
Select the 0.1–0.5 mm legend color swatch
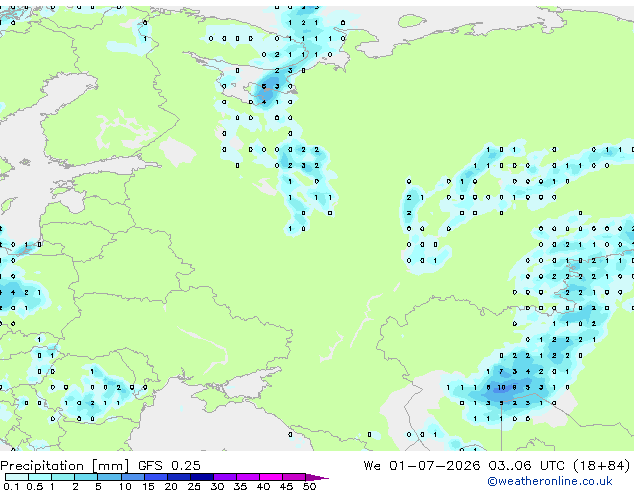click(17, 477)
